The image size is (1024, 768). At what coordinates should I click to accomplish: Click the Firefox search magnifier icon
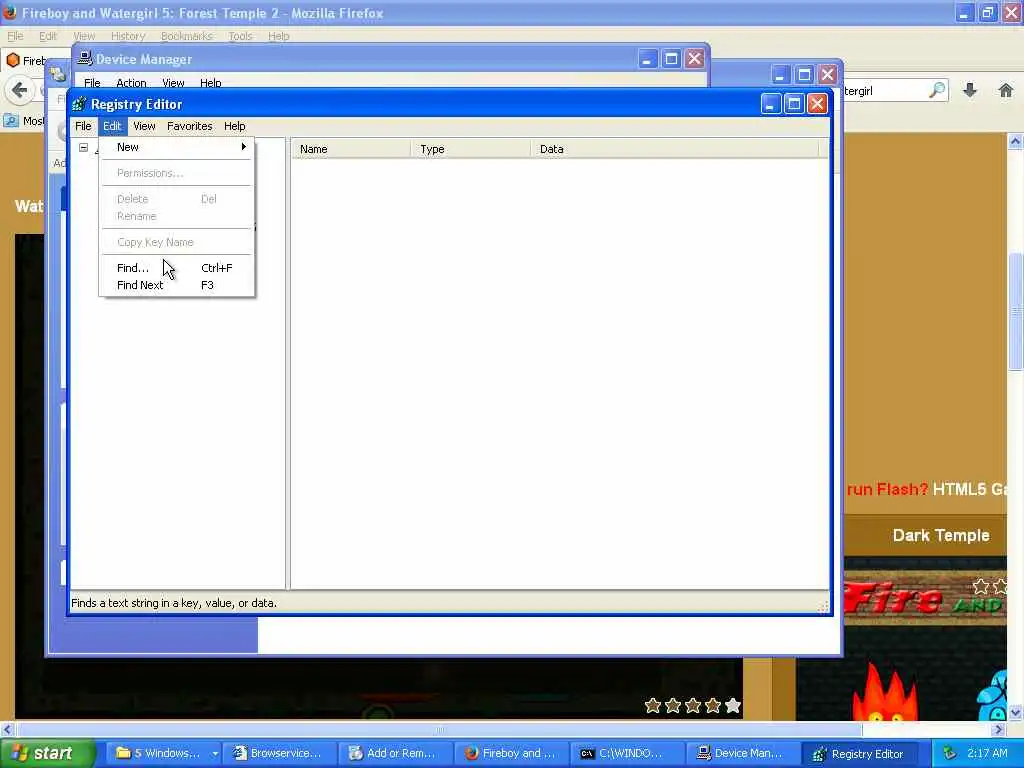click(937, 90)
